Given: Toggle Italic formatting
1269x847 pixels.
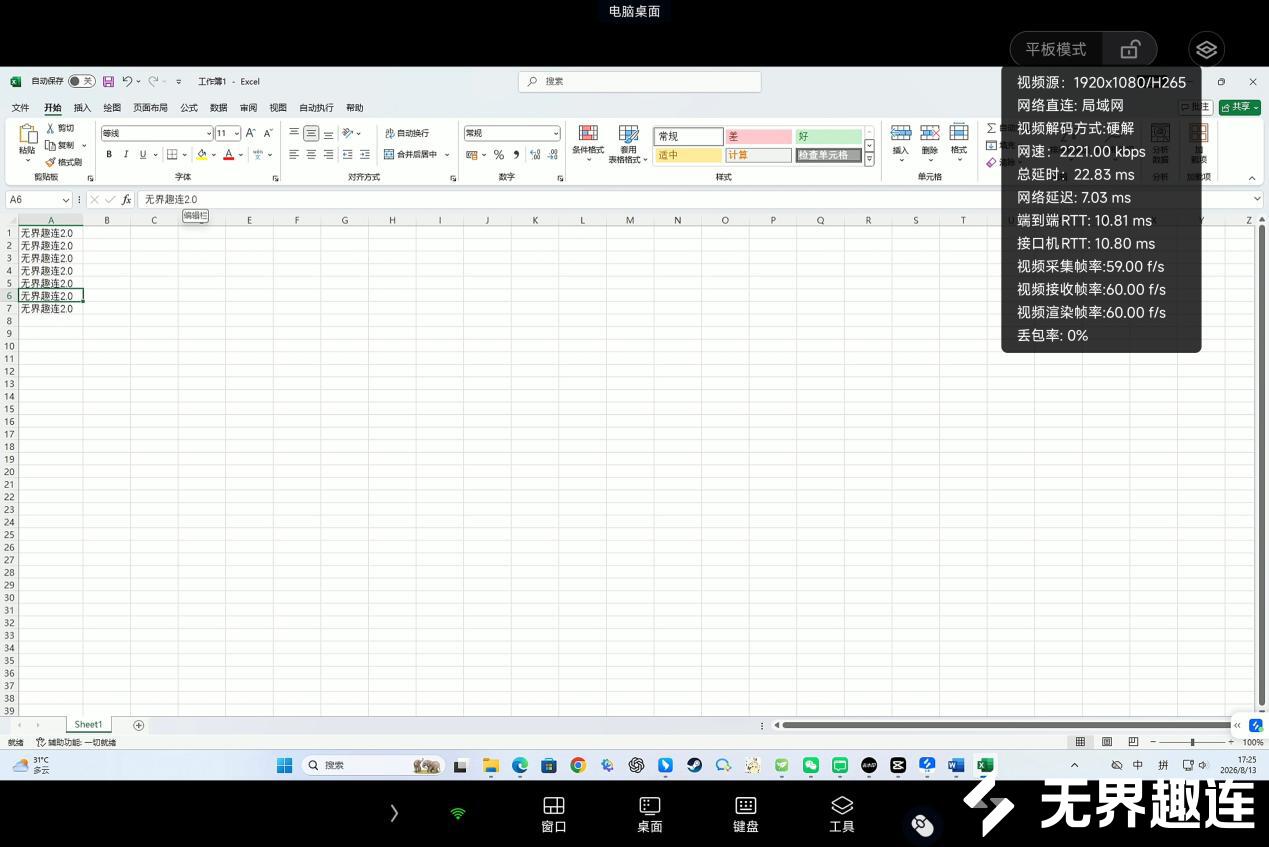Looking at the screenshot, I should [126, 155].
